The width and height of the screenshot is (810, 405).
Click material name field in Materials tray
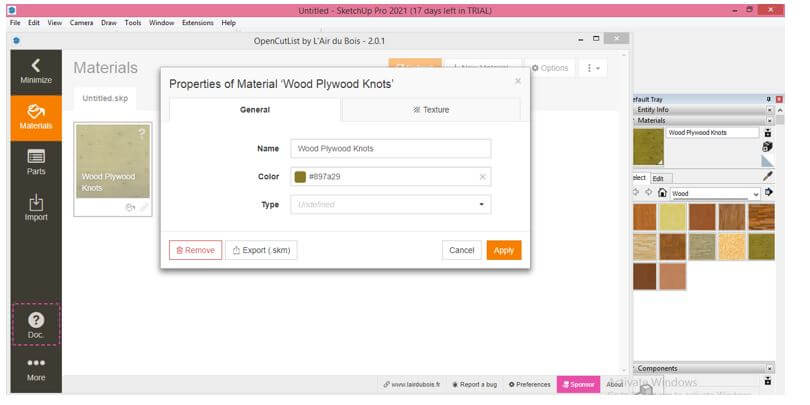712,133
